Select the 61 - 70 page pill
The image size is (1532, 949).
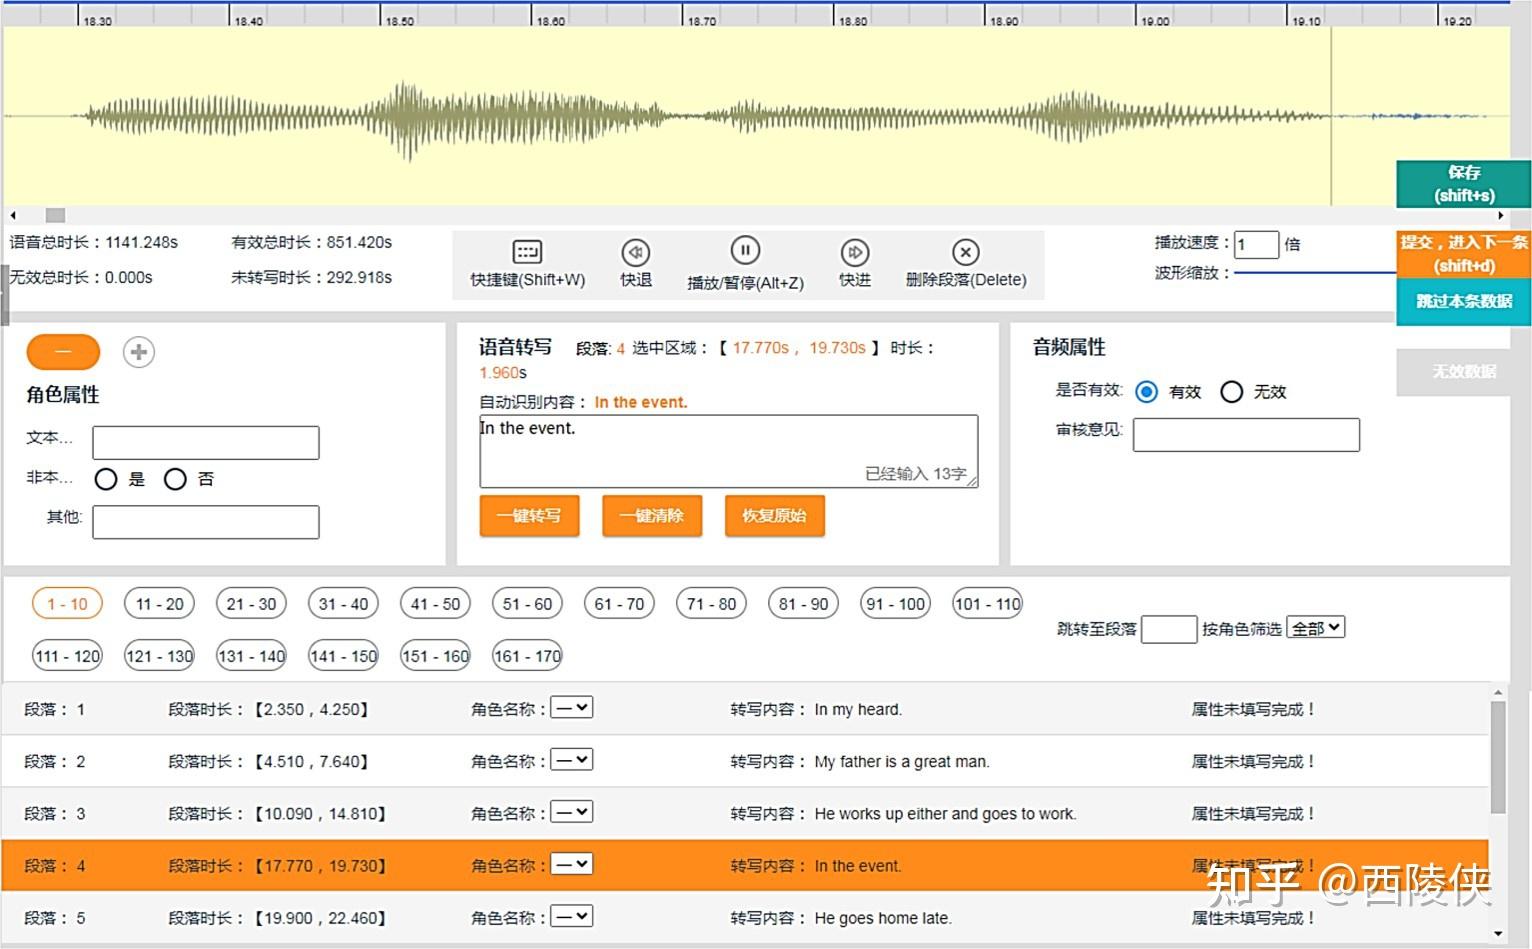[x=619, y=604]
